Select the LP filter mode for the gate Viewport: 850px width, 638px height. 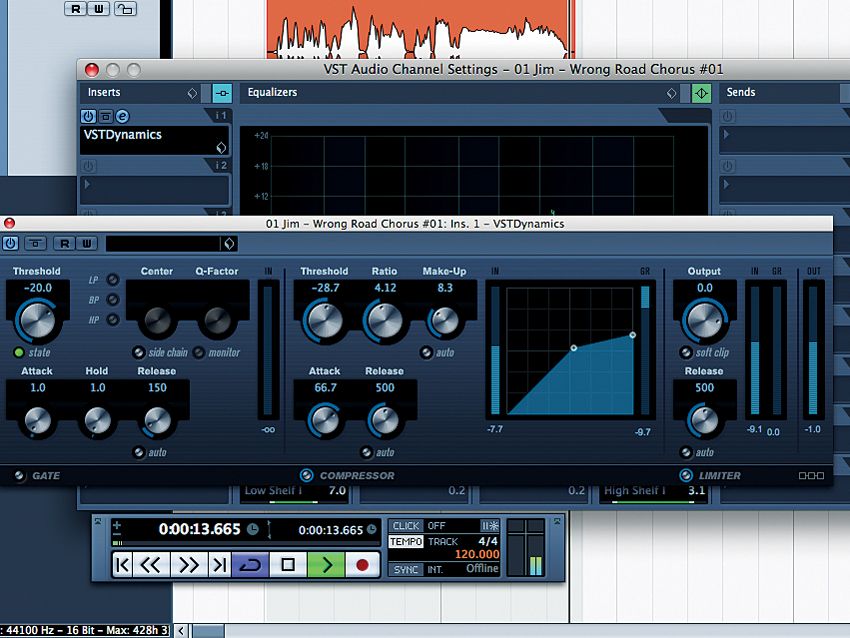pos(112,281)
